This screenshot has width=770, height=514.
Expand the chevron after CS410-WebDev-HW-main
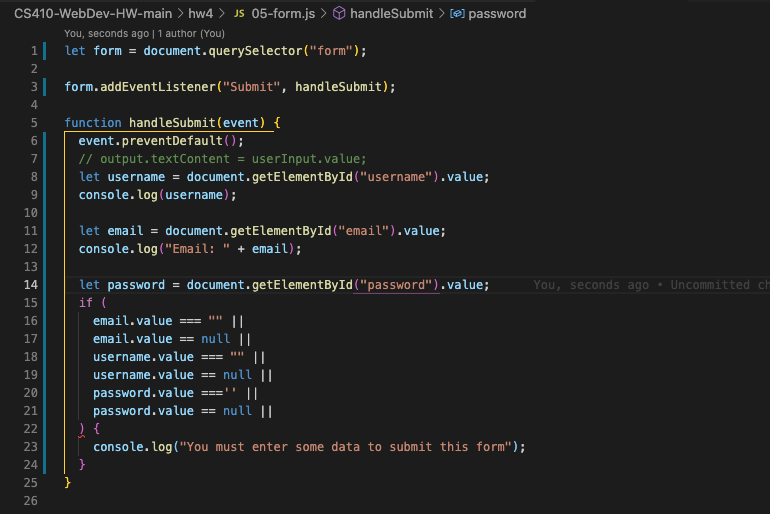click(x=180, y=14)
